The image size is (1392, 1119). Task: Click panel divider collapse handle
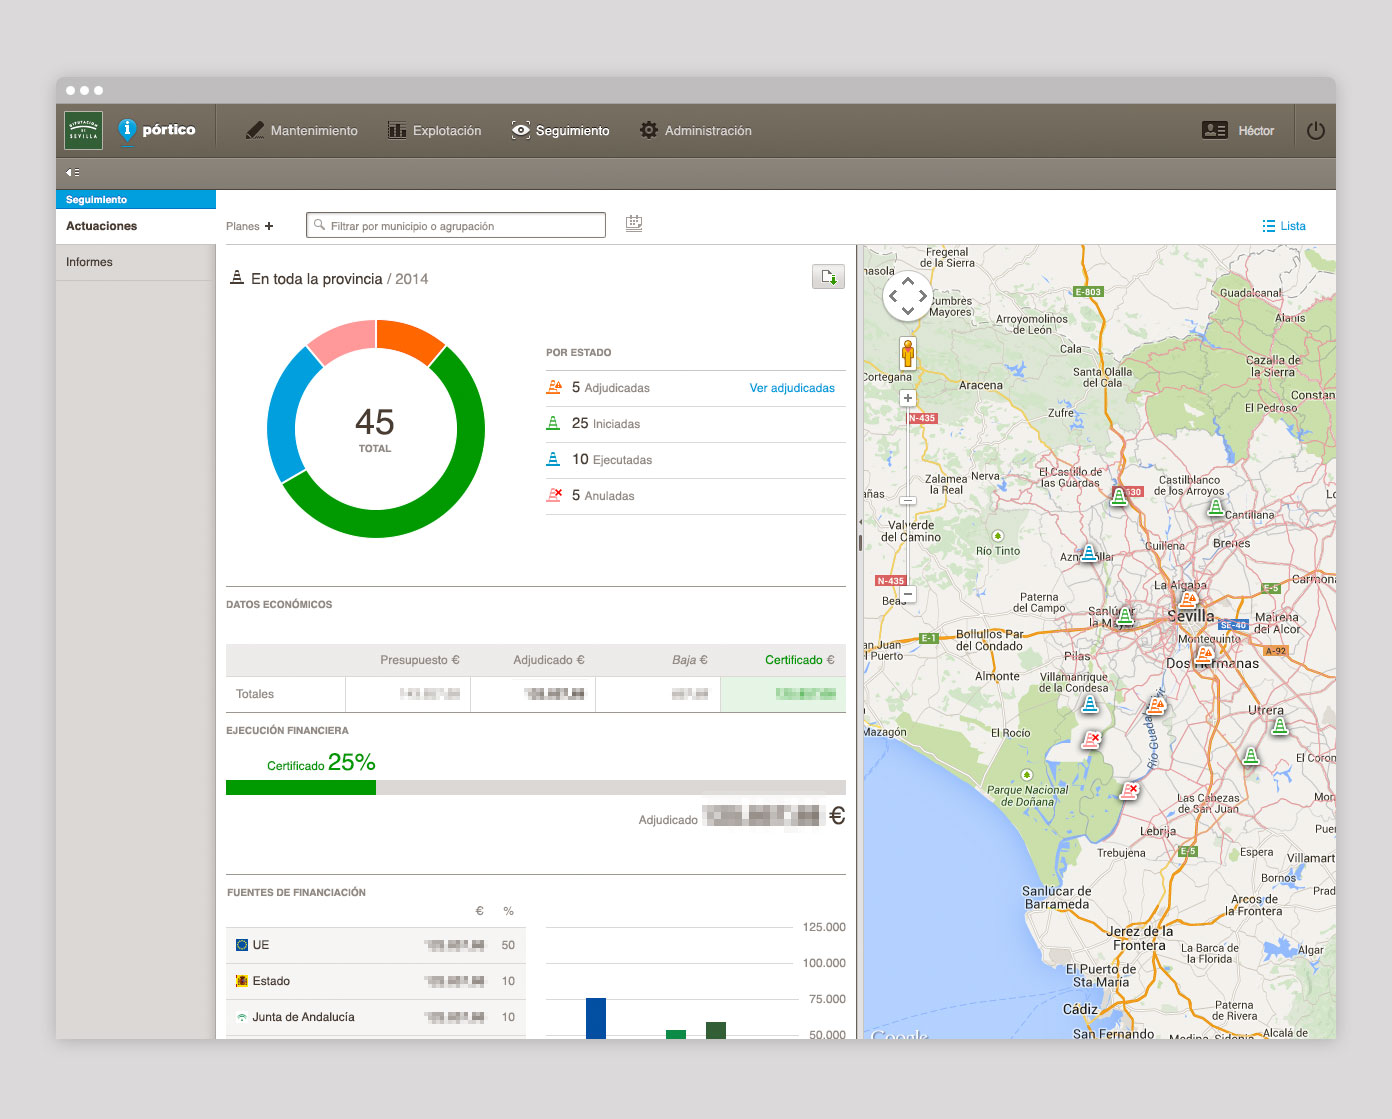pos(860,542)
